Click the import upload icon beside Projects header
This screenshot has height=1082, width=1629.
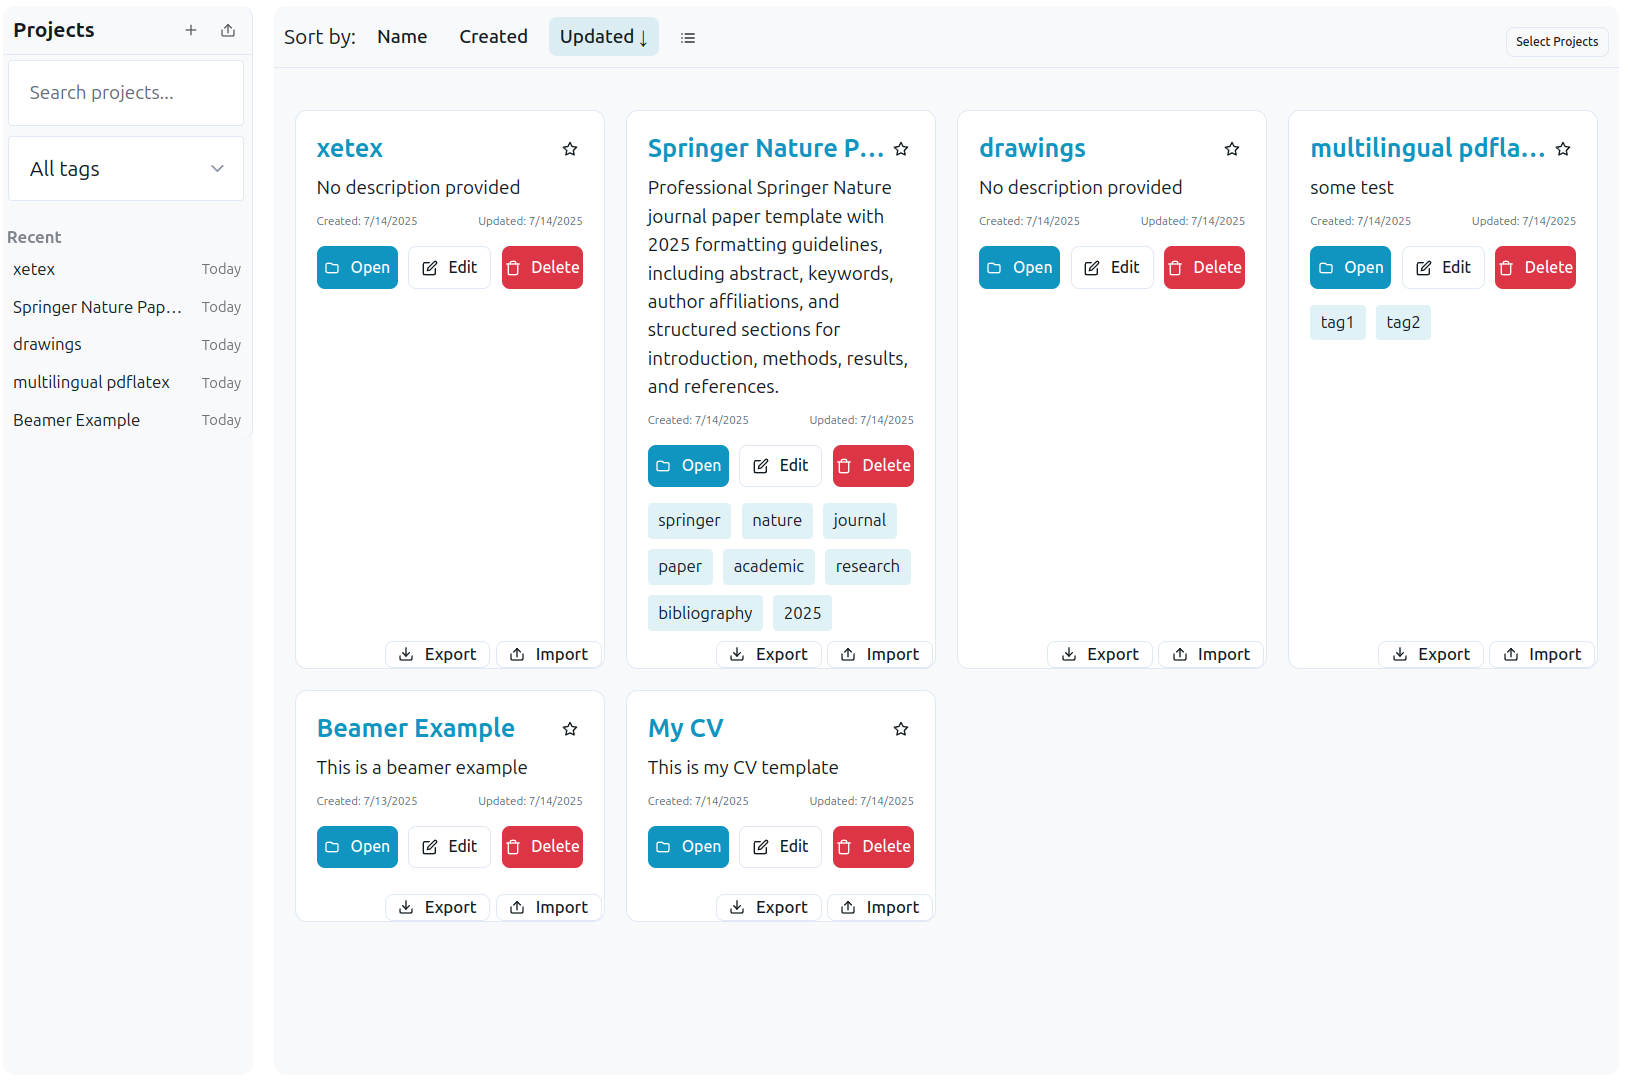(228, 30)
